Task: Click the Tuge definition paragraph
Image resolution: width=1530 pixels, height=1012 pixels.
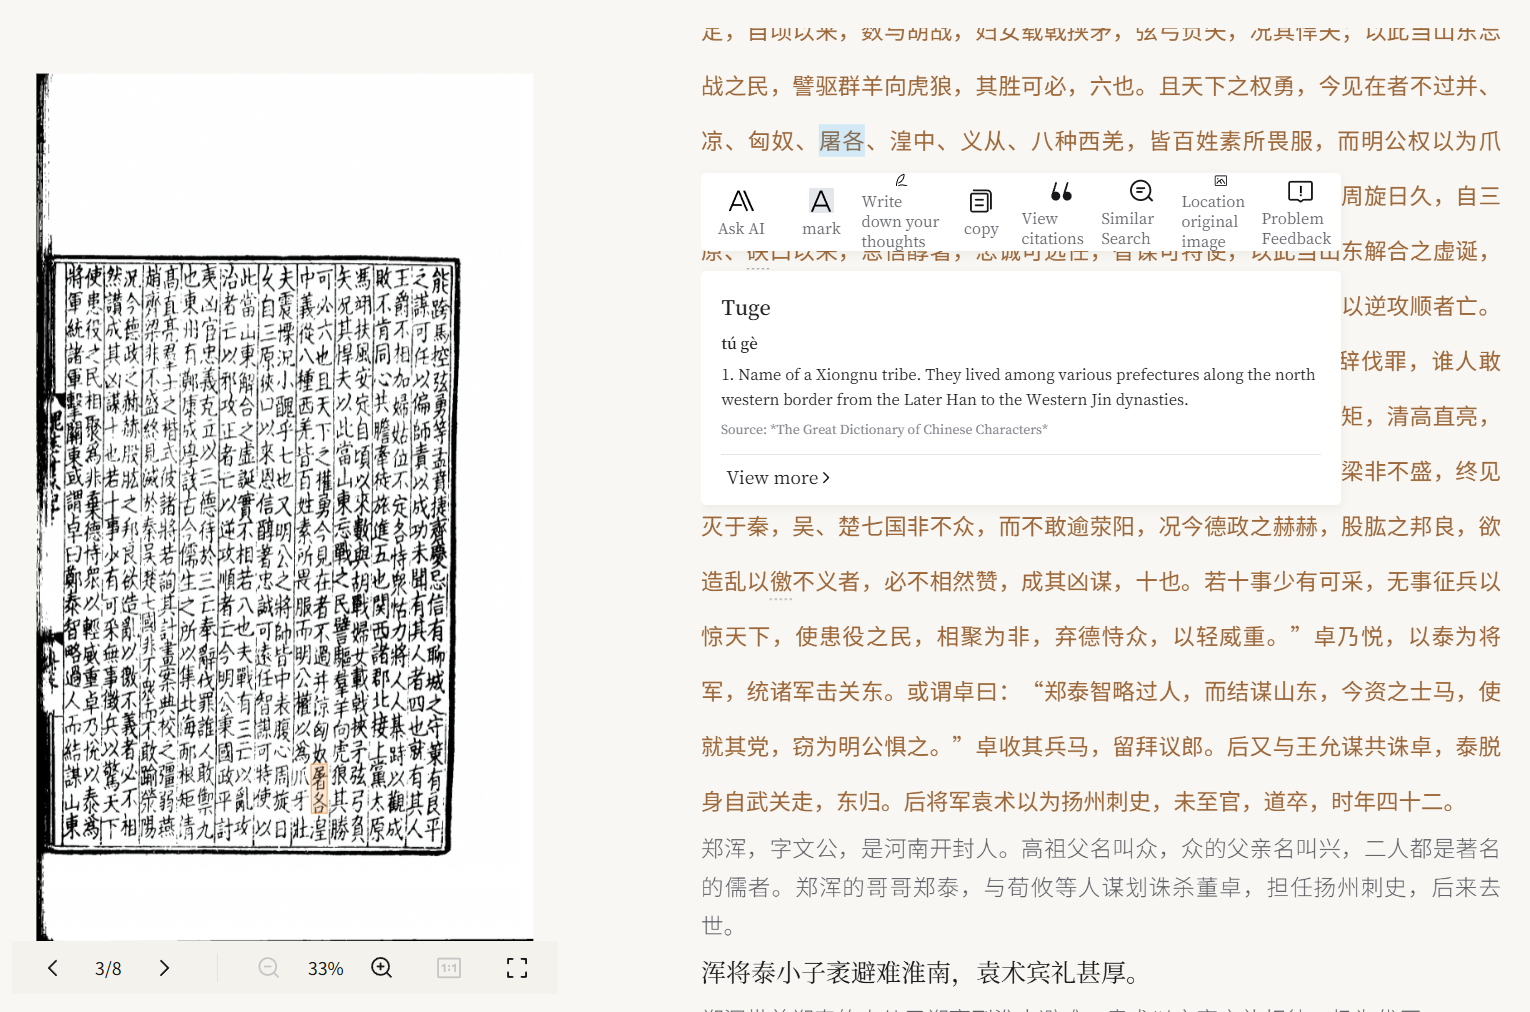Action: pyautogui.click(x=1018, y=387)
